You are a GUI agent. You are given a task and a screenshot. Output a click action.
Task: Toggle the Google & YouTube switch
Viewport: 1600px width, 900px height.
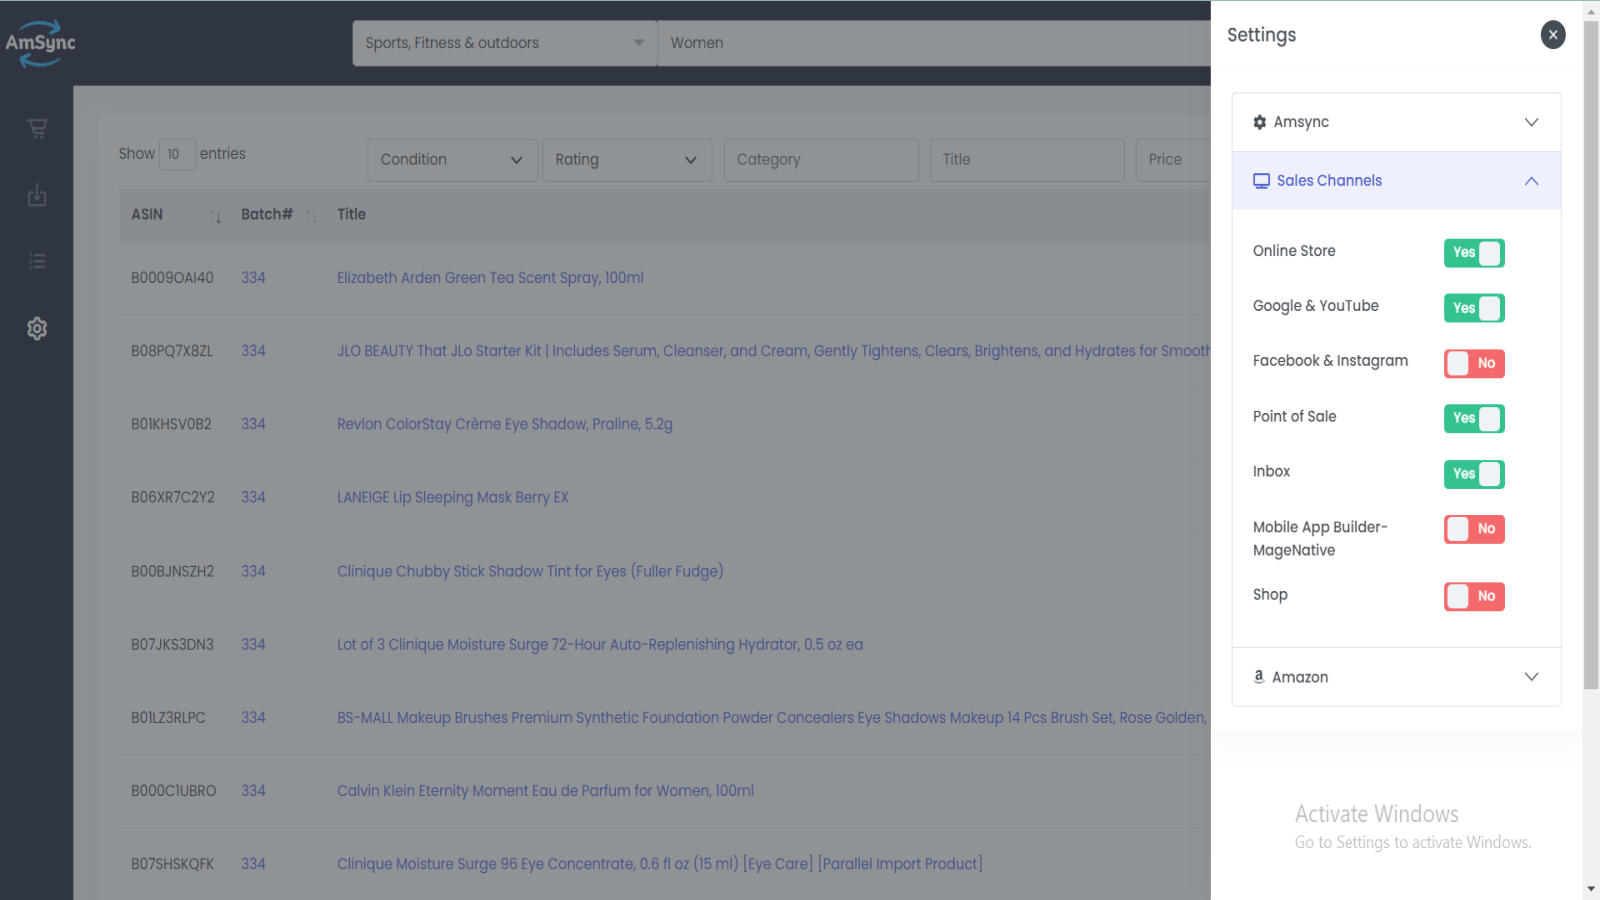tap(1474, 308)
